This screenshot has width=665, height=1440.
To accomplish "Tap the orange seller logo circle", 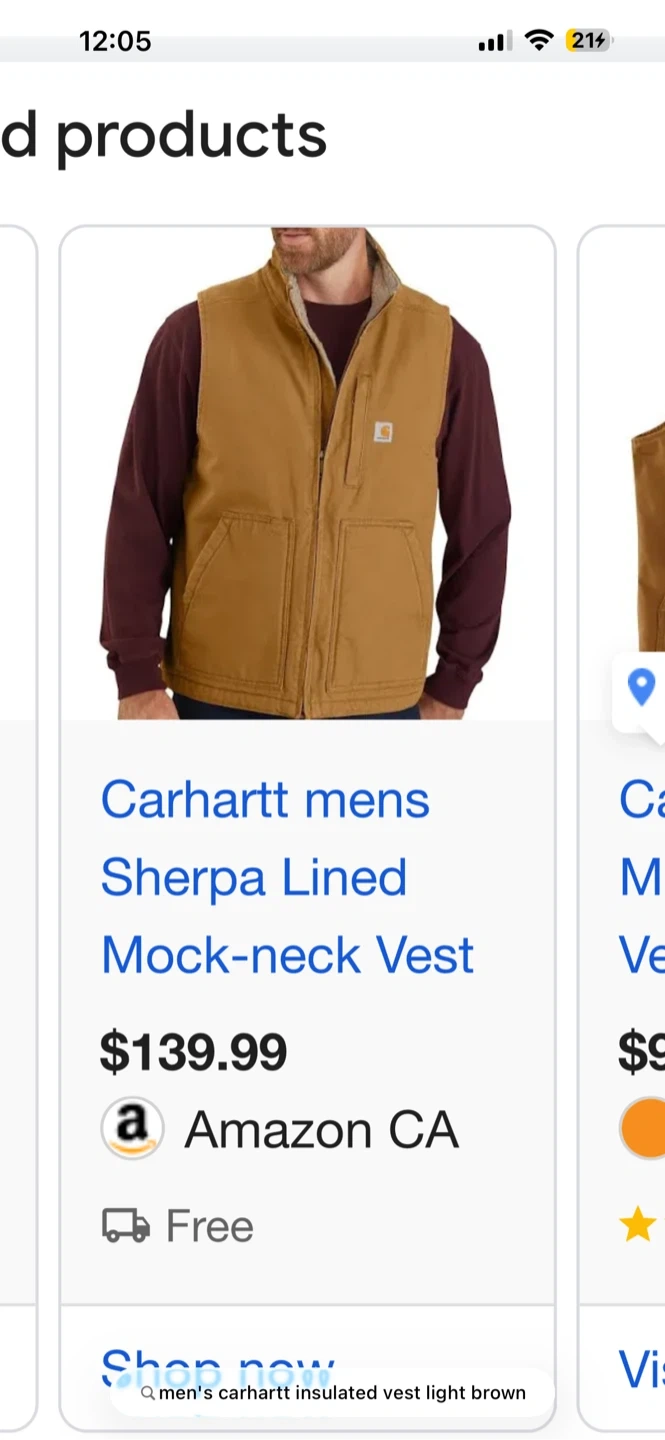I will (642, 1129).
